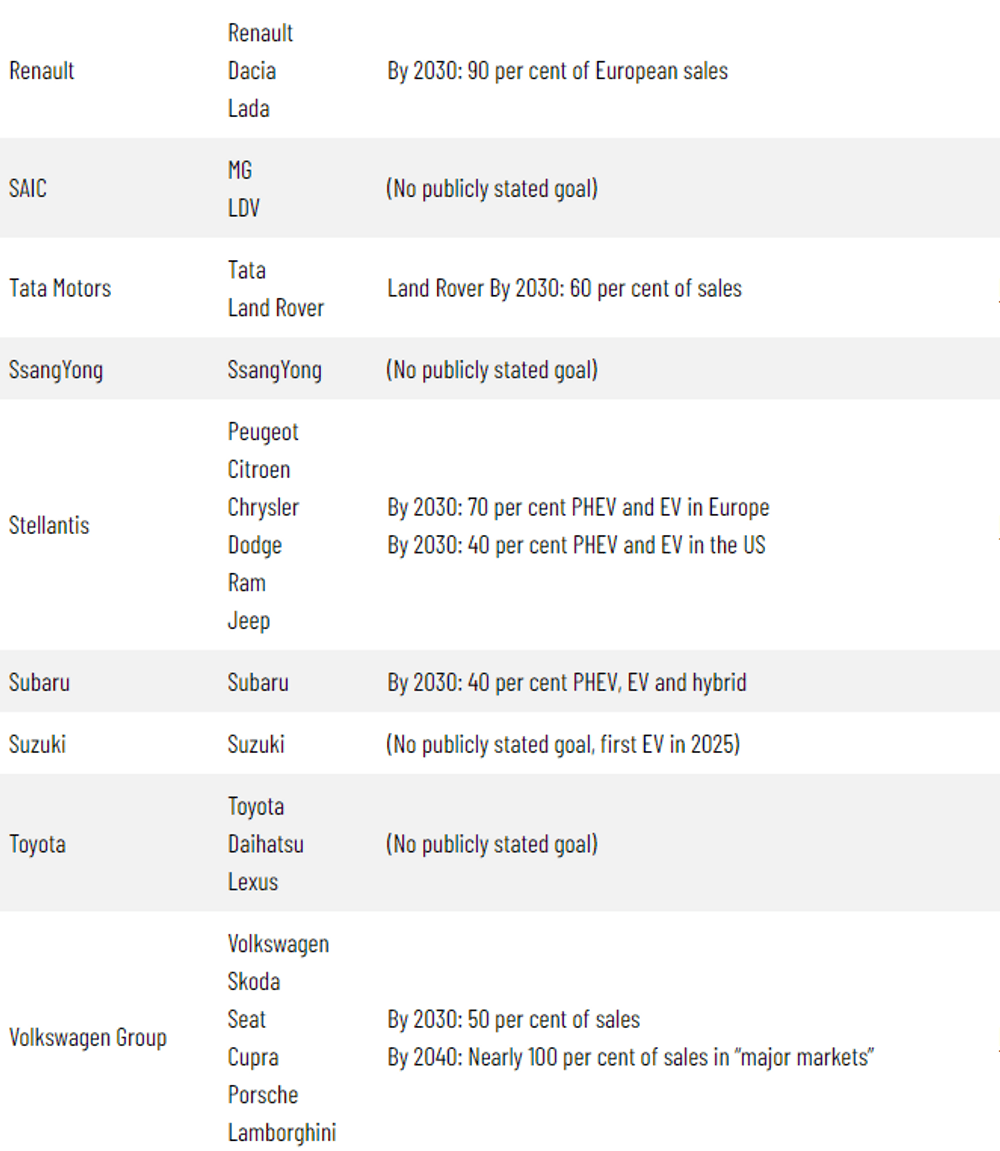The width and height of the screenshot is (1000, 1151).
Task: Click the Tata Motors row label
Action: click(60, 288)
